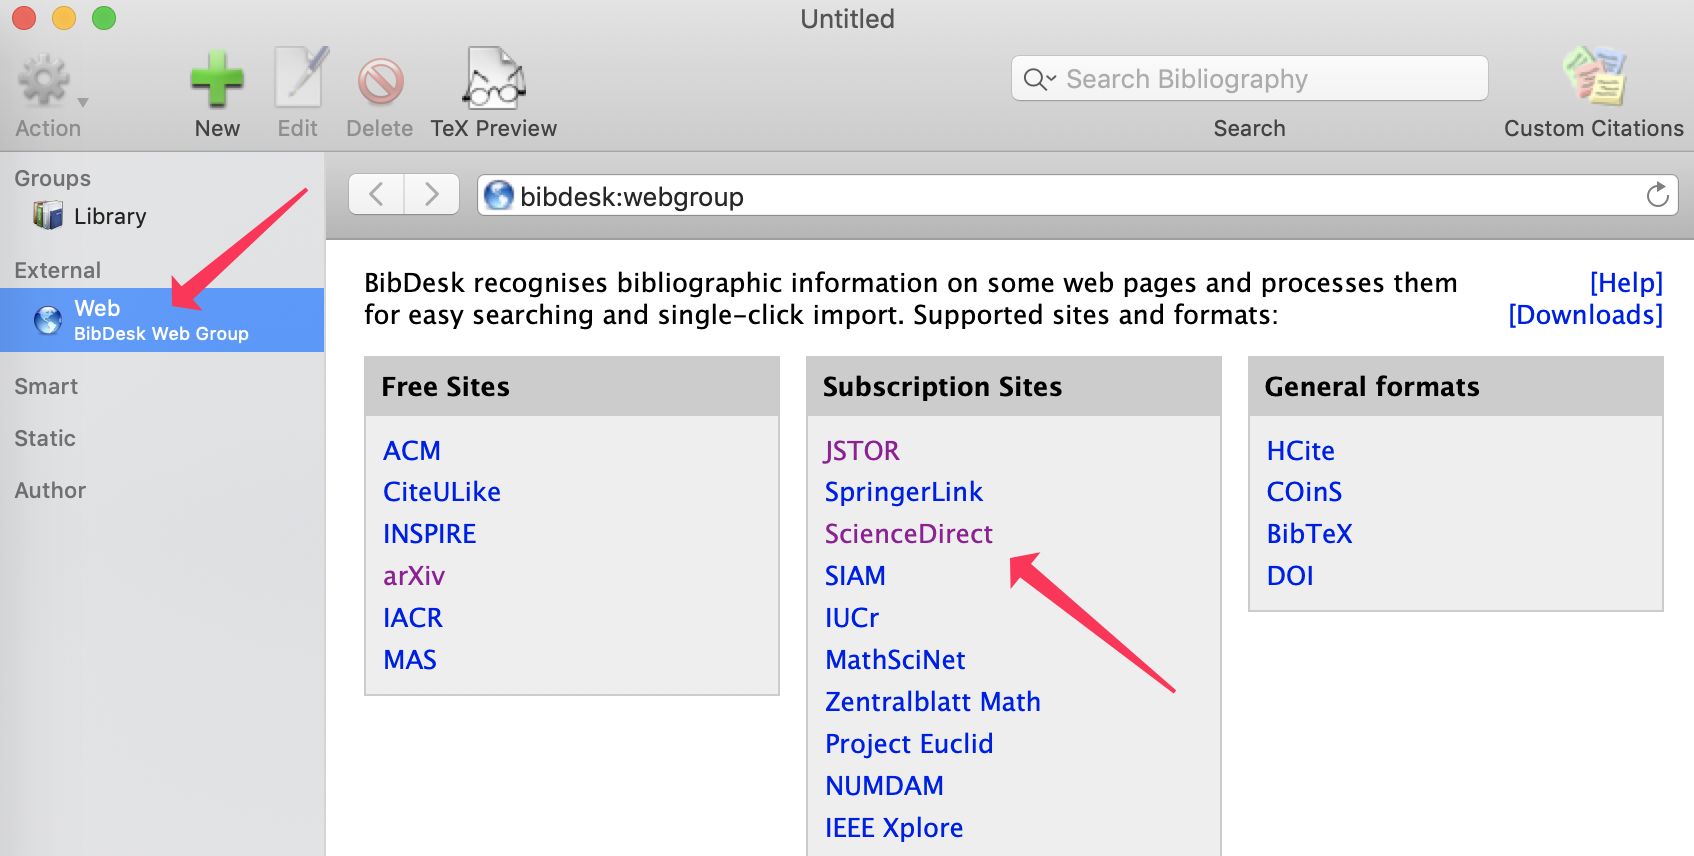Open the IUCr link
Image resolution: width=1694 pixels, height=856 pixels.
(x=852, y=618)
